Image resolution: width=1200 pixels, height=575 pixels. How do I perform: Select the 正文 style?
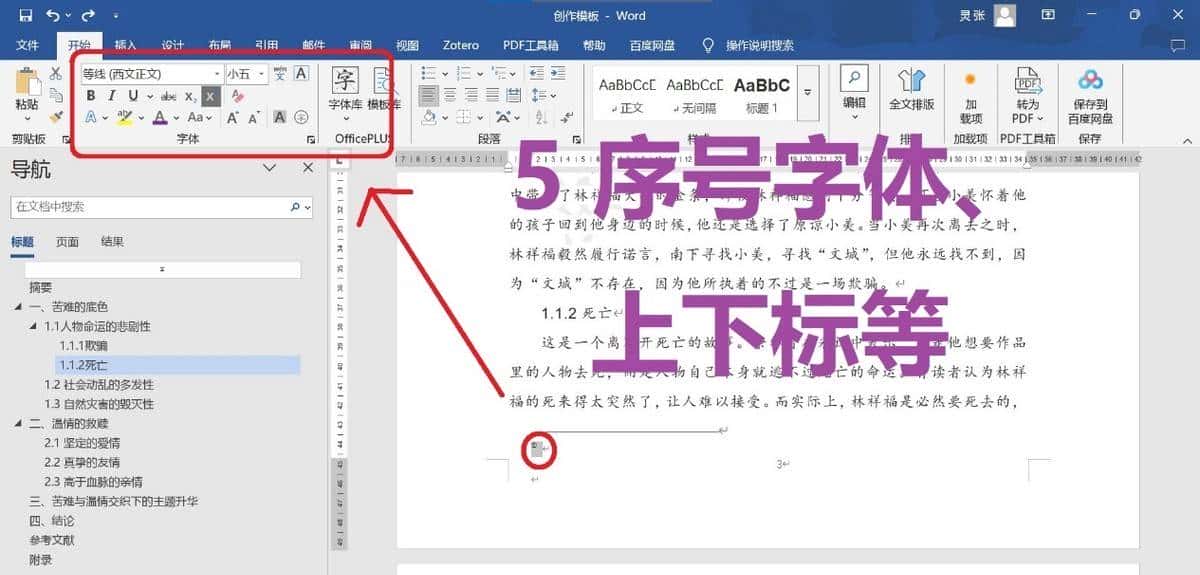click(x=628, y=94)
